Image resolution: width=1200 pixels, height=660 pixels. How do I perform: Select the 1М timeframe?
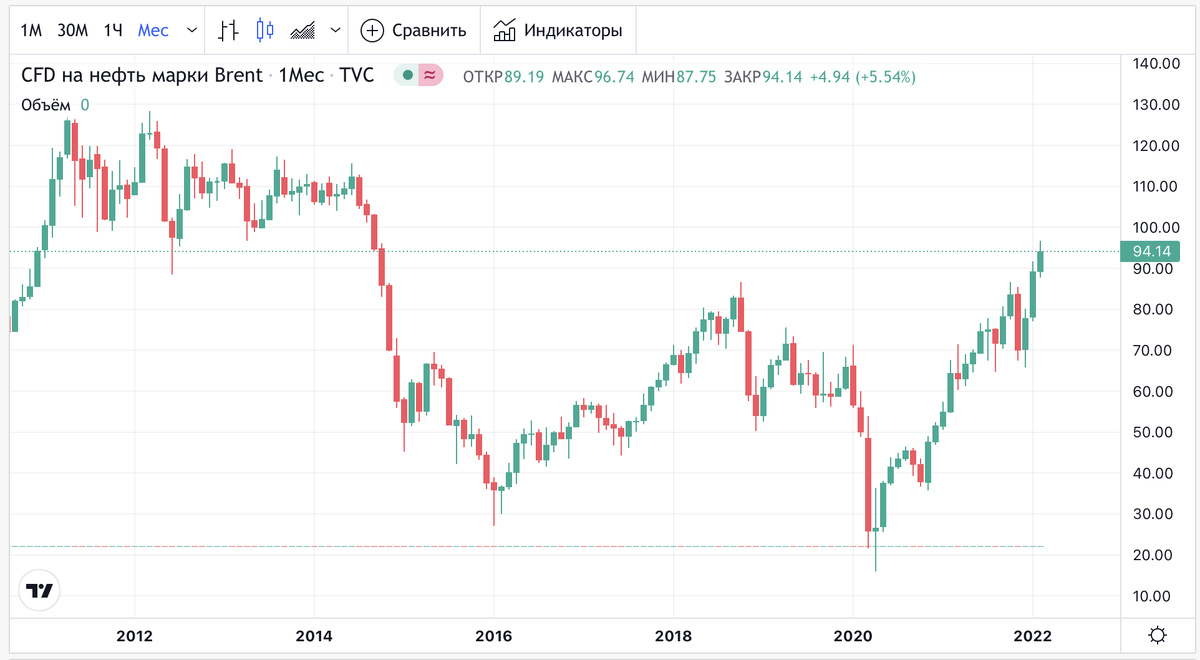coord(32,30)
